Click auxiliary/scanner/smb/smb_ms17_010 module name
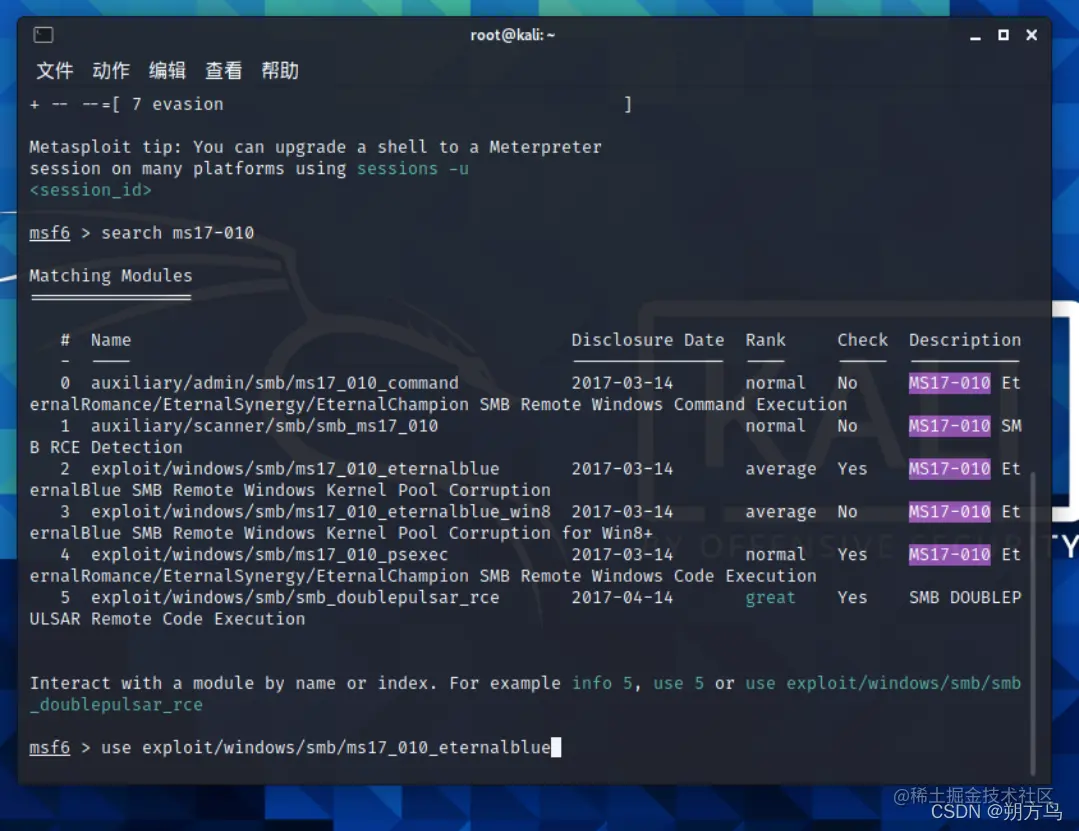This screenshot has width=1079, height=831. pos(264,426)
